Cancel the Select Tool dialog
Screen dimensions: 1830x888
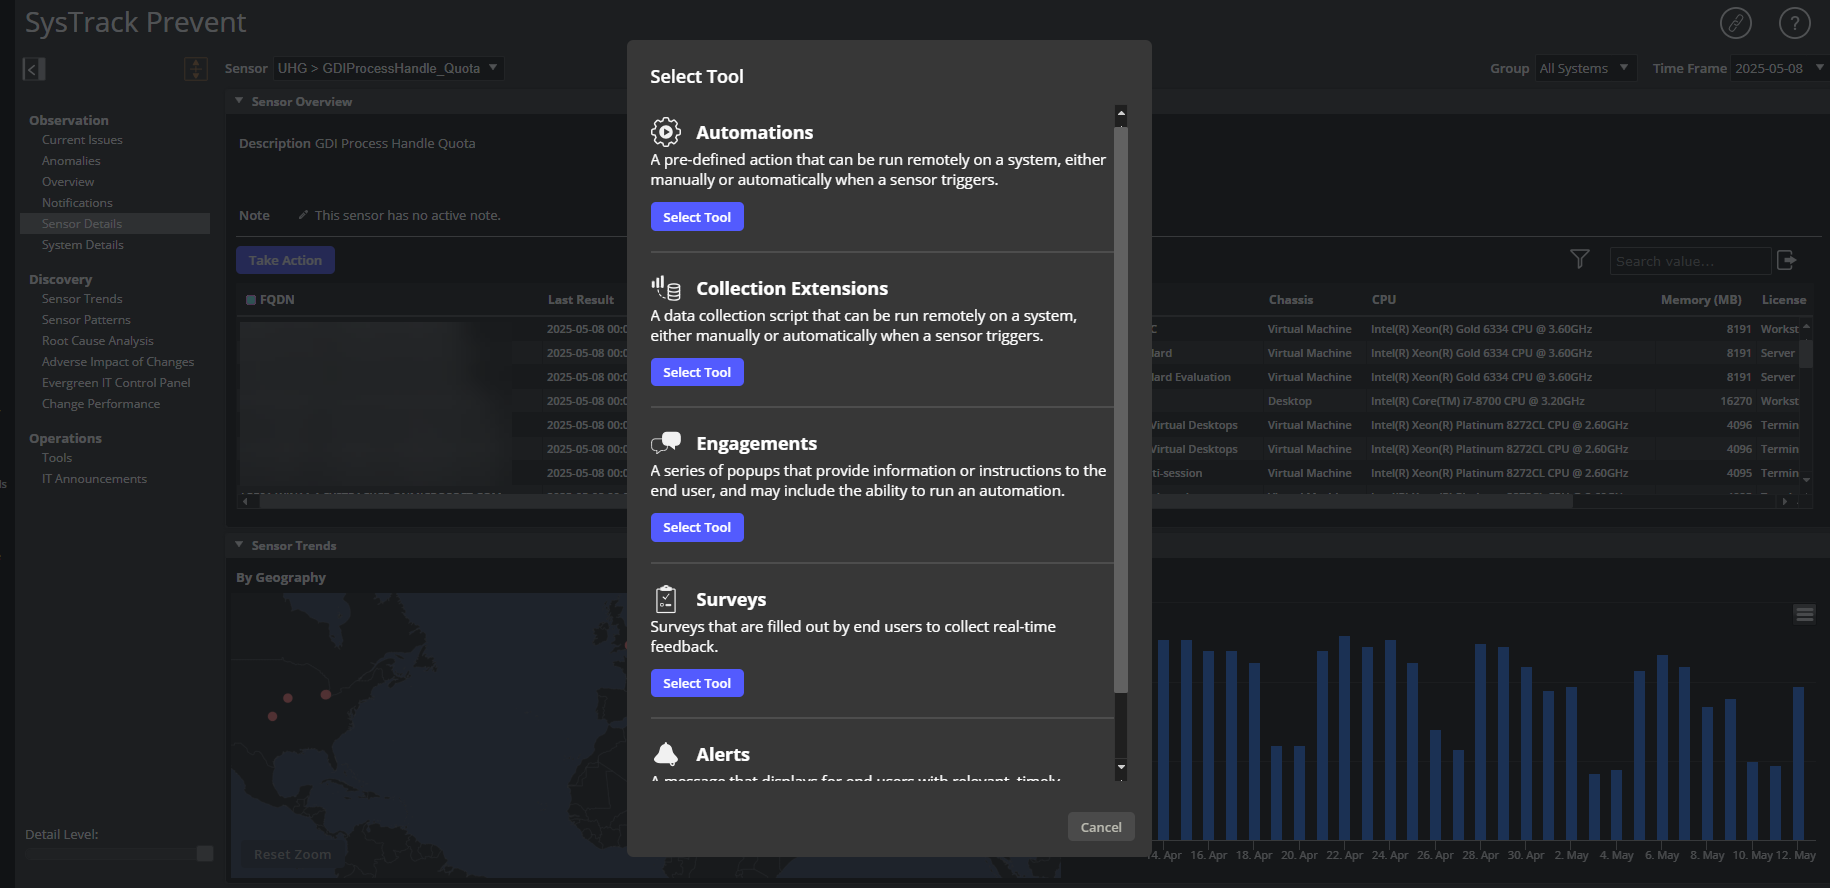pos(1101,827)
